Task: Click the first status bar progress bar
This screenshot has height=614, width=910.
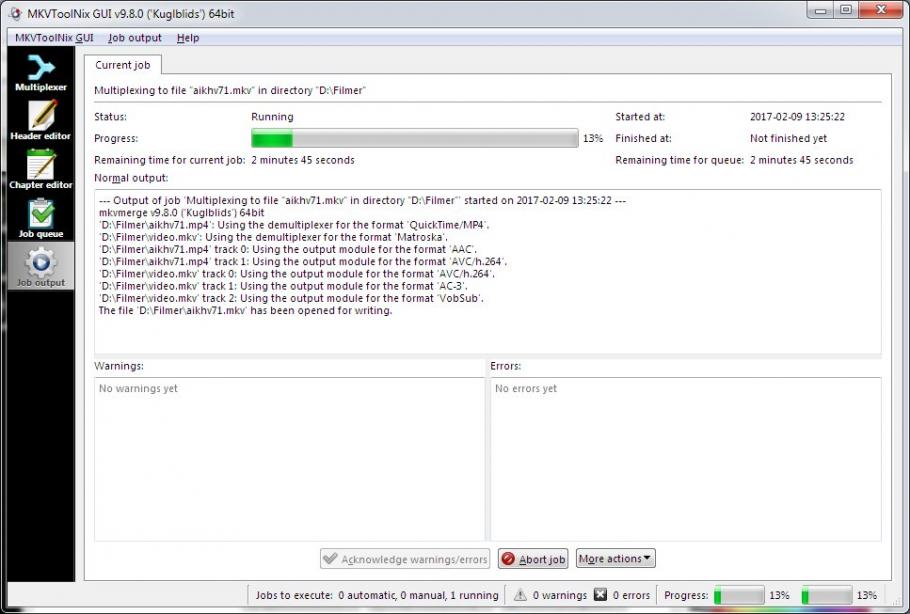Action: (739, 595)
